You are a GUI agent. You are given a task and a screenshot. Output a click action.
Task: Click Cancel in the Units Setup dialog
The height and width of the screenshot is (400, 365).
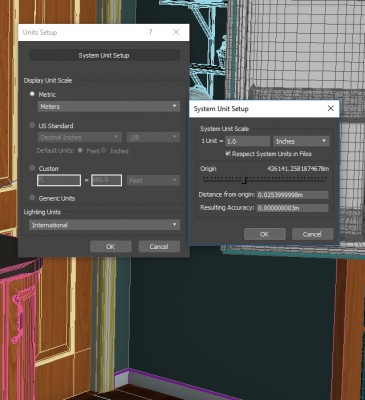click(x=159, y=247)
